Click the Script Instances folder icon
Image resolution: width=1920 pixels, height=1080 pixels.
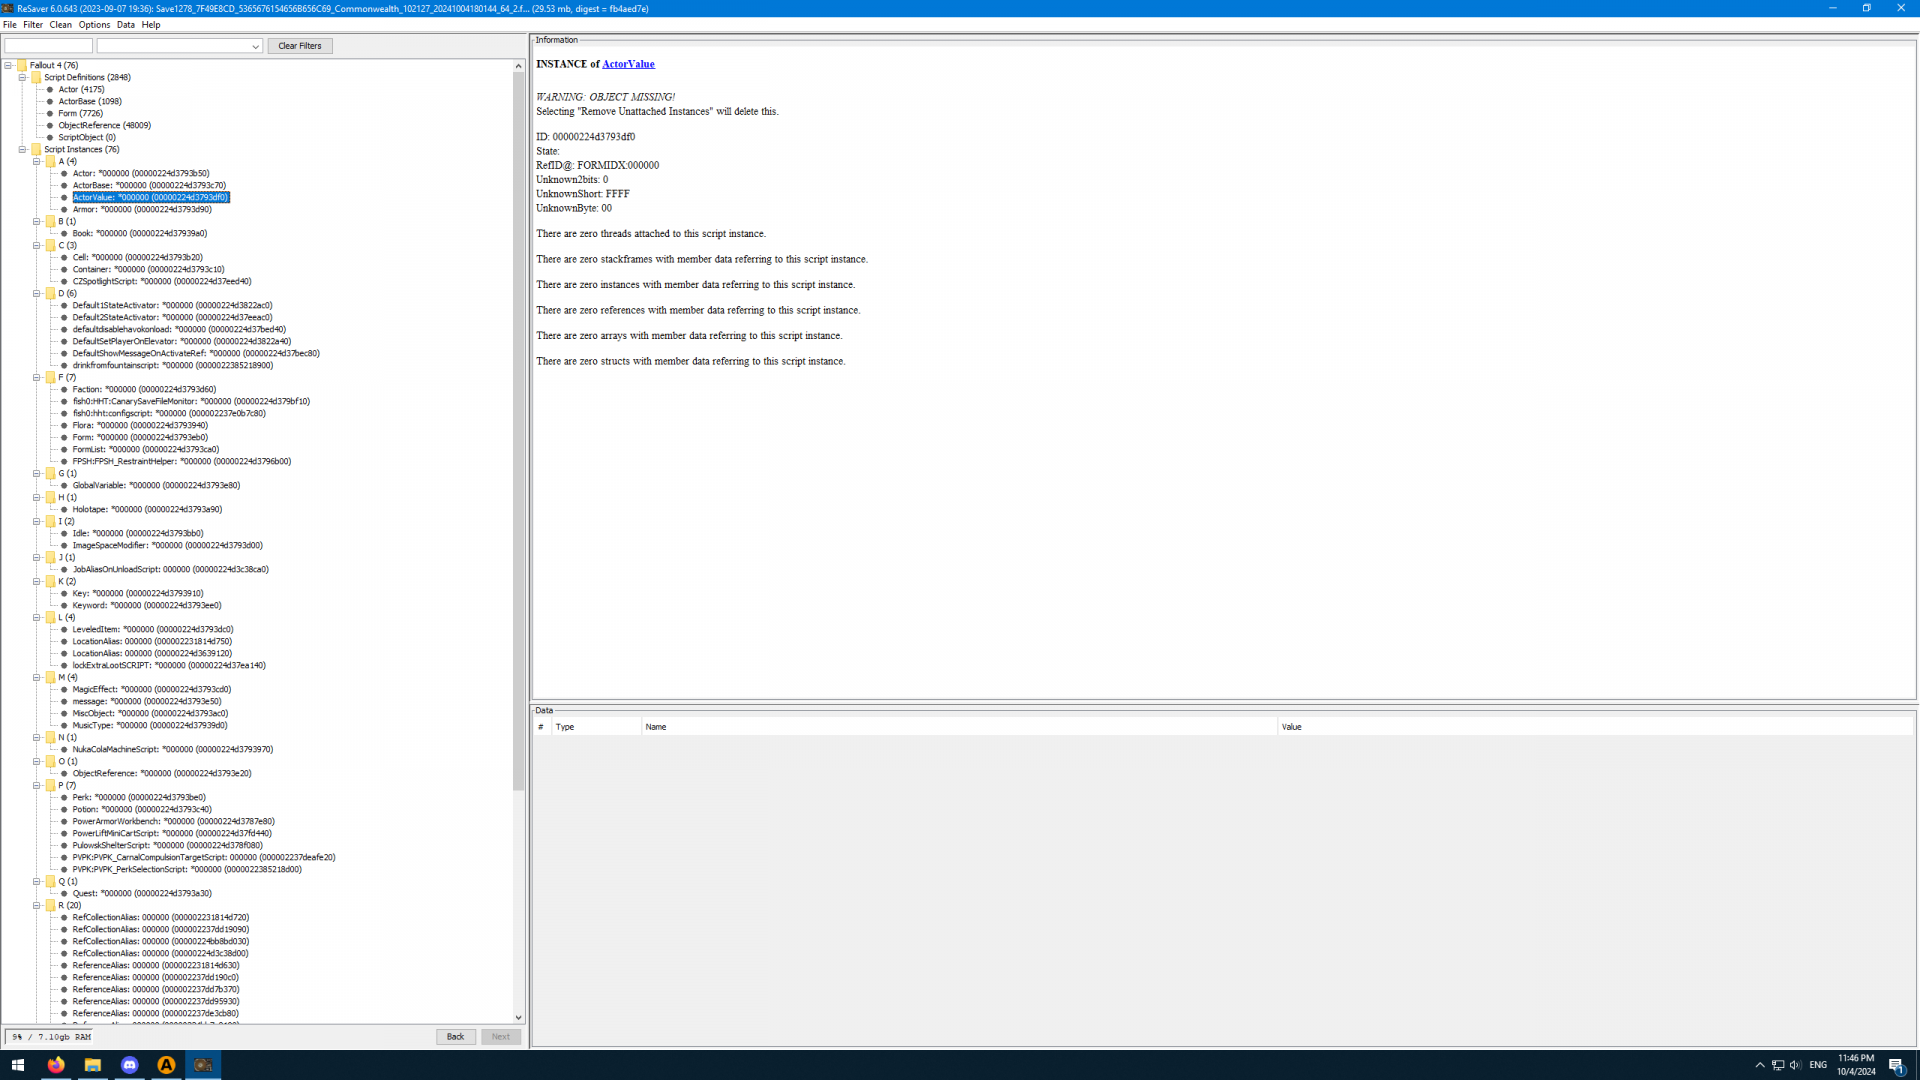pos(36,149)
